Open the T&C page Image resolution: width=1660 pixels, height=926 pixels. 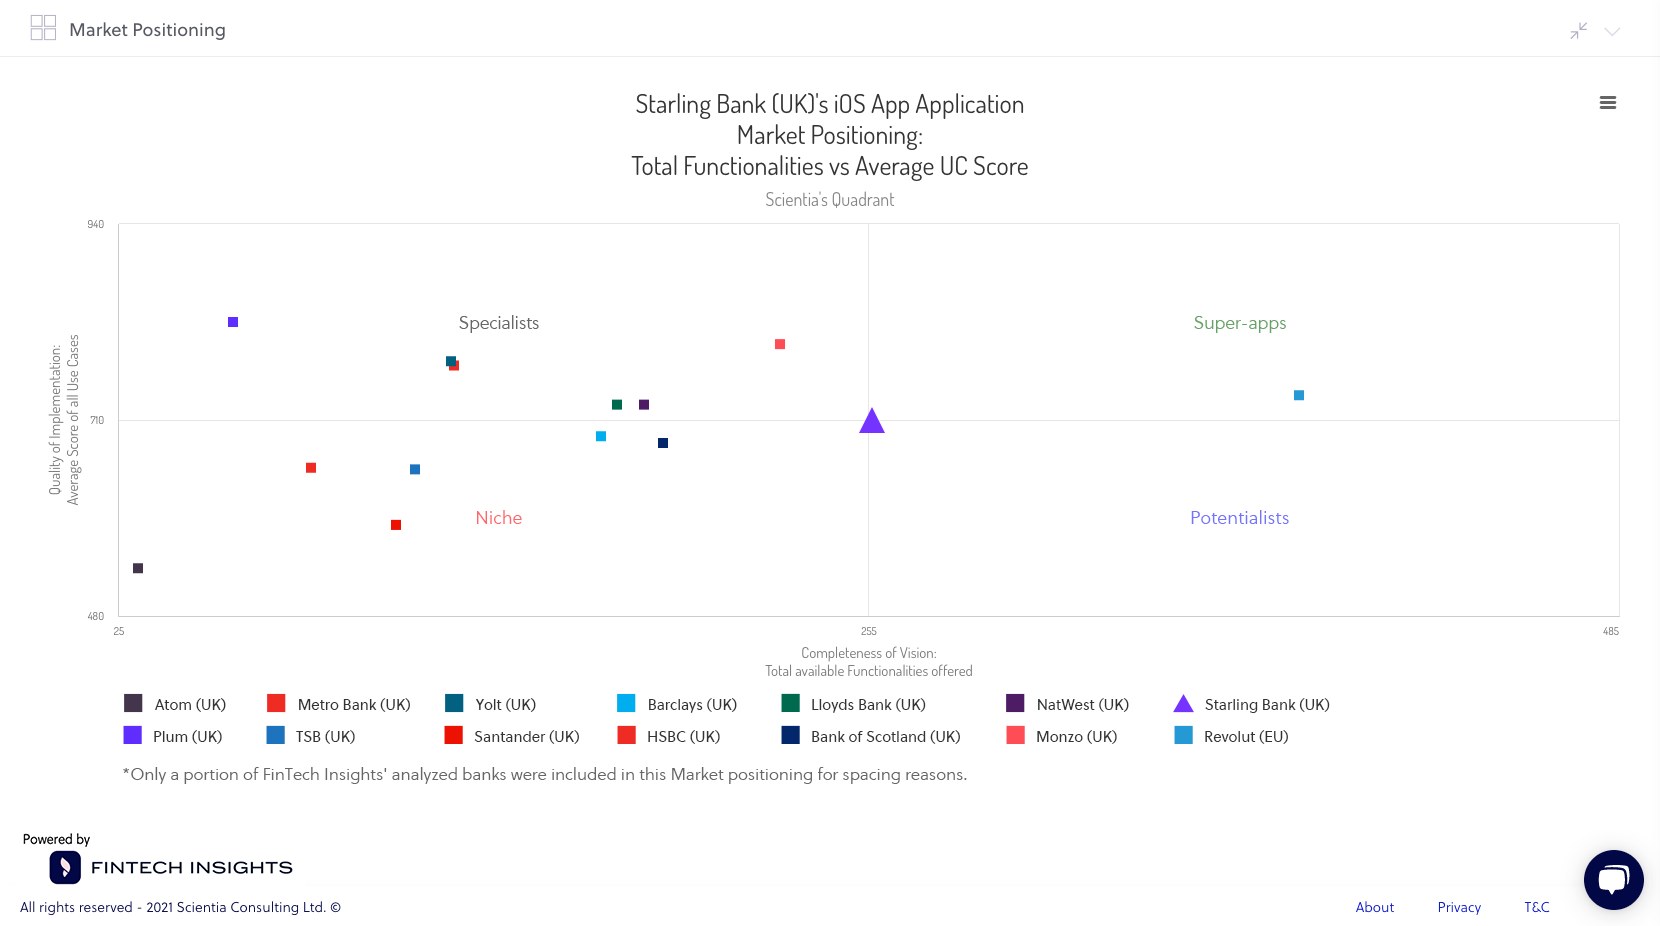[1536, 907]
